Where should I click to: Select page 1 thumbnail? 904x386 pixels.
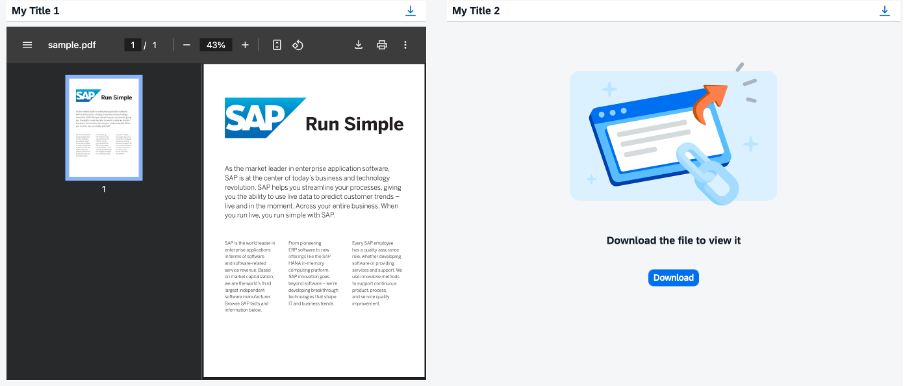[104, 128]
